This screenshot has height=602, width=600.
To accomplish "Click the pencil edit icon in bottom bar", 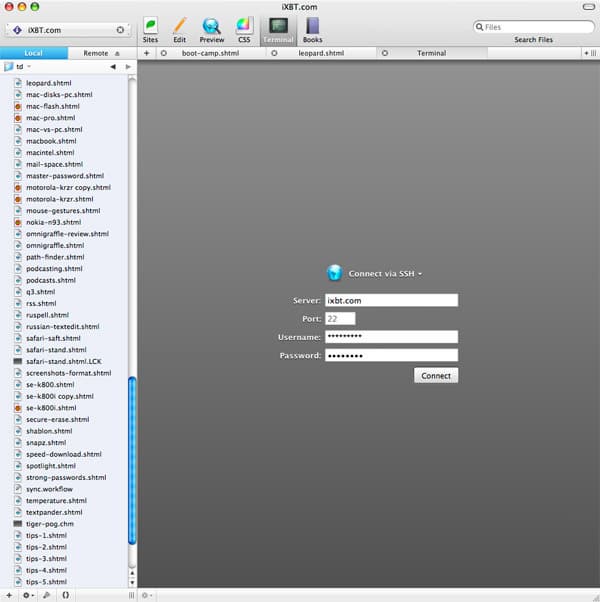I will [x=46, y=595].
